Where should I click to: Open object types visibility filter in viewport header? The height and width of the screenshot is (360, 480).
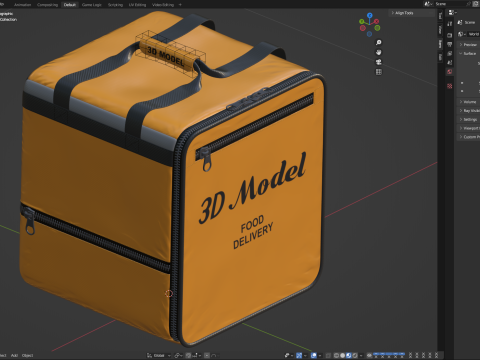click(x=288, y=355)
